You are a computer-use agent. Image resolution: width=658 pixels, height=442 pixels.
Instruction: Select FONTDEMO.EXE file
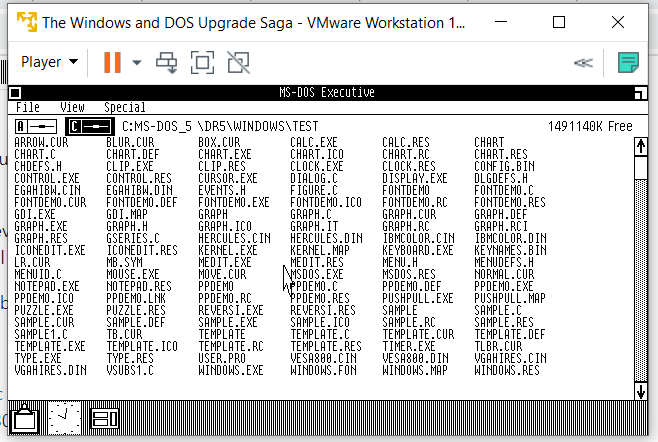coord(234,202)
